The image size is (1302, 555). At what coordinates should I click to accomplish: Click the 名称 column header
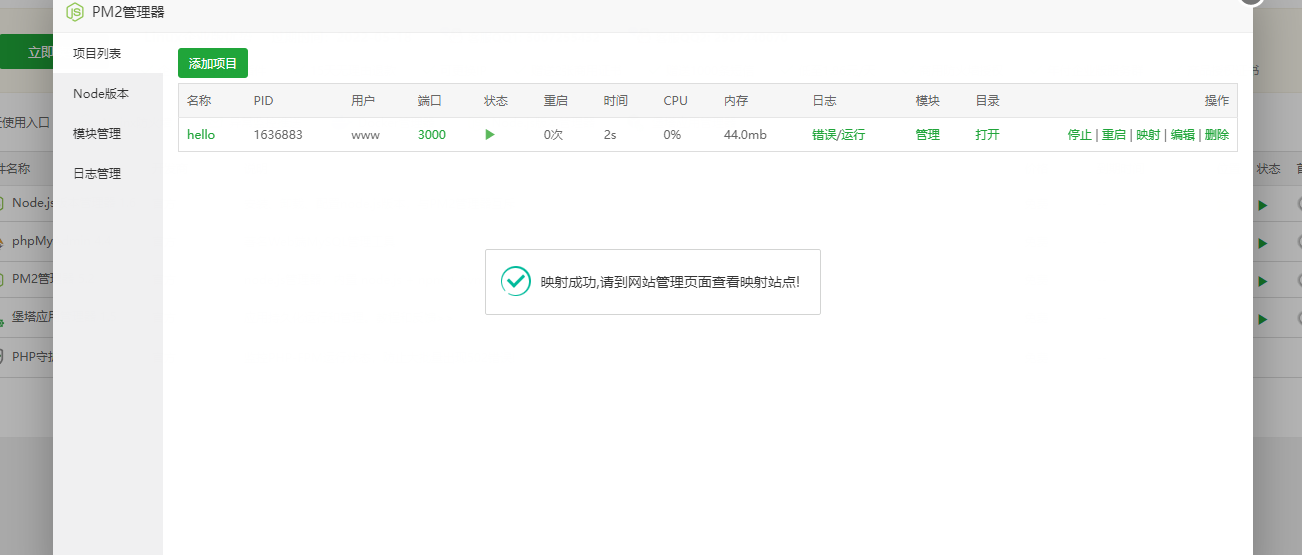(x=199, y=101)
